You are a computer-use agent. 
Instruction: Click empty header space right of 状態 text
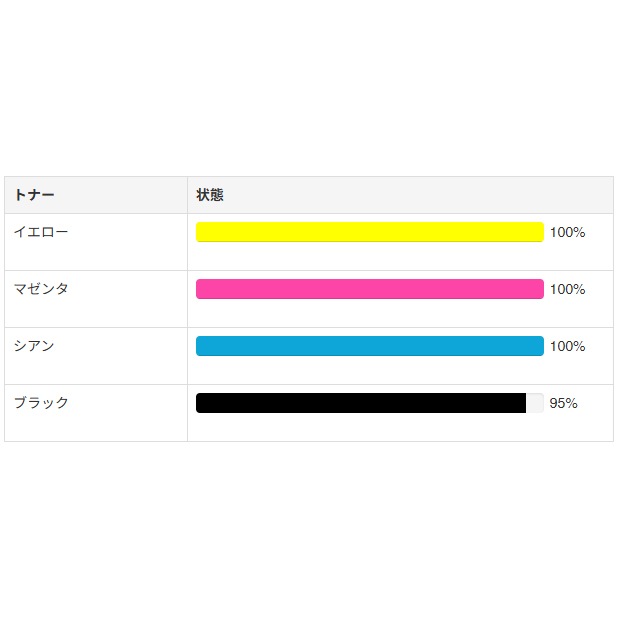420,195
